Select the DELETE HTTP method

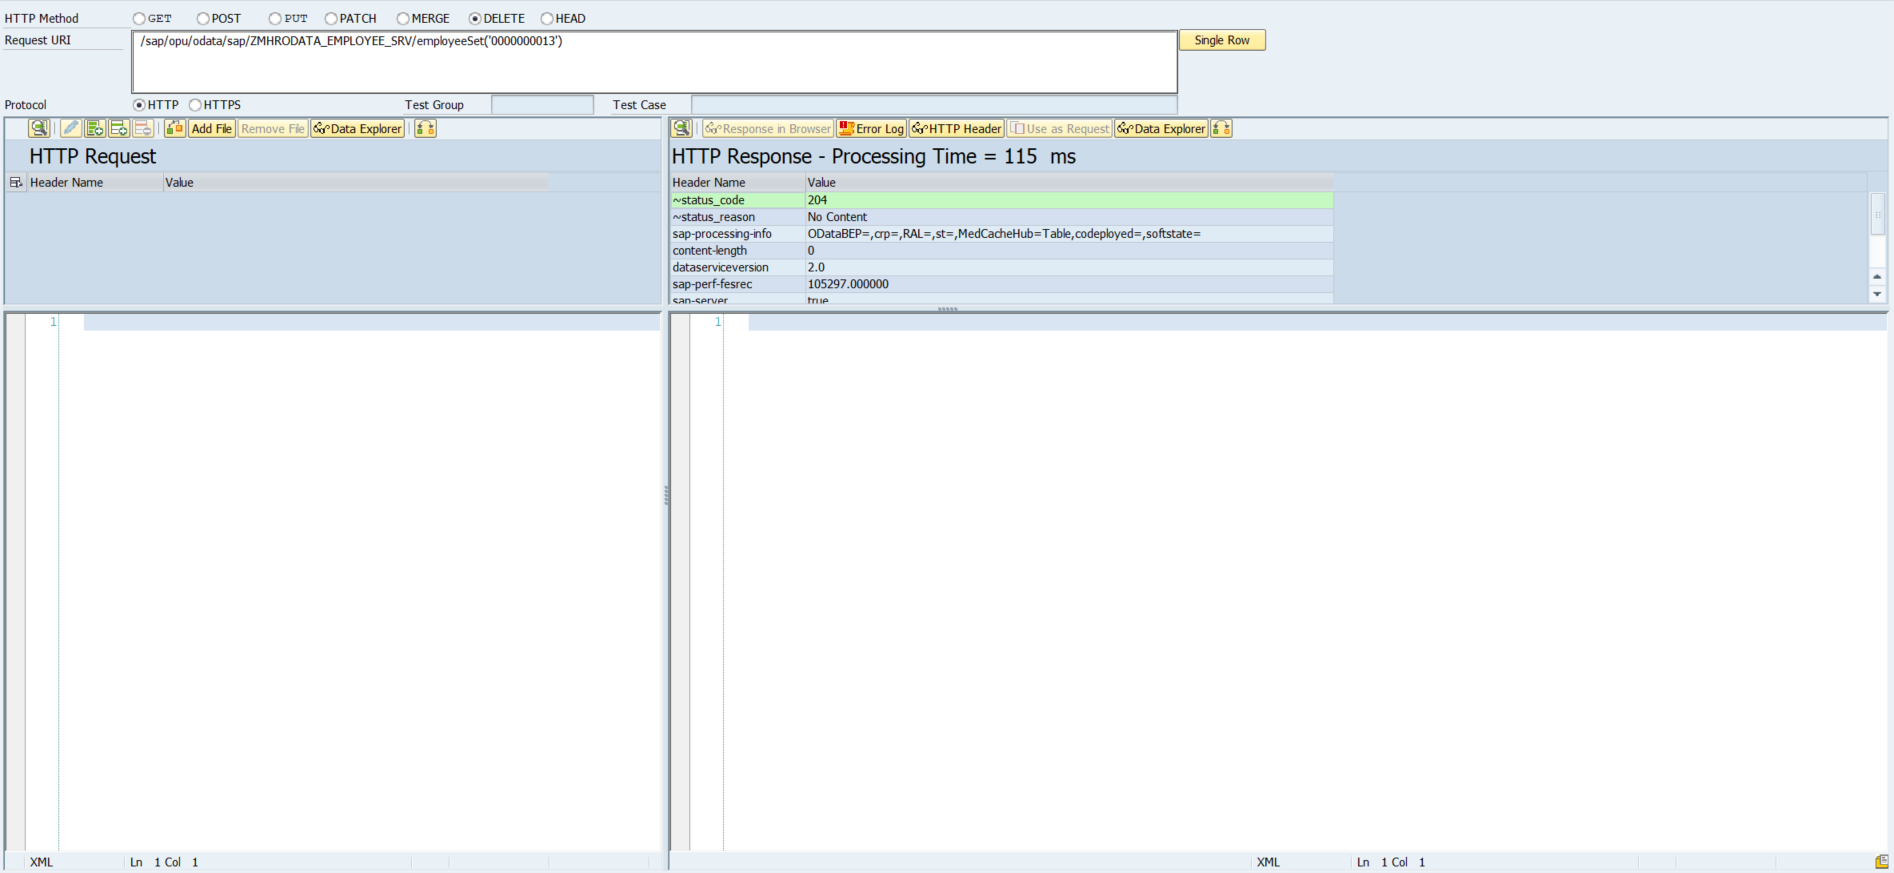475,19
